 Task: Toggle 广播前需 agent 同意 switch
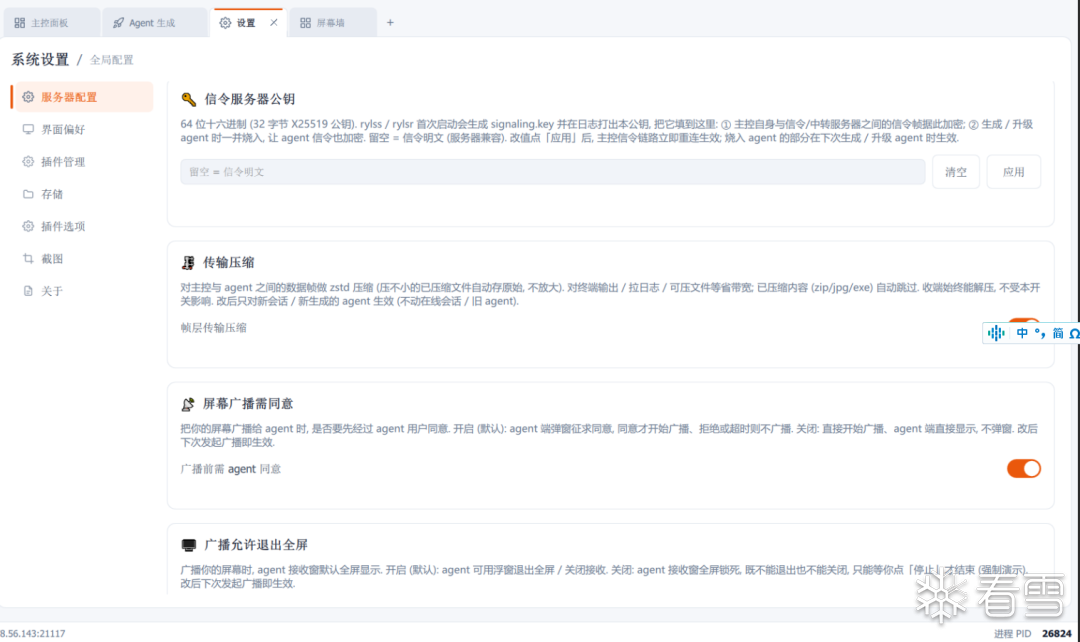click(1024, 468)
